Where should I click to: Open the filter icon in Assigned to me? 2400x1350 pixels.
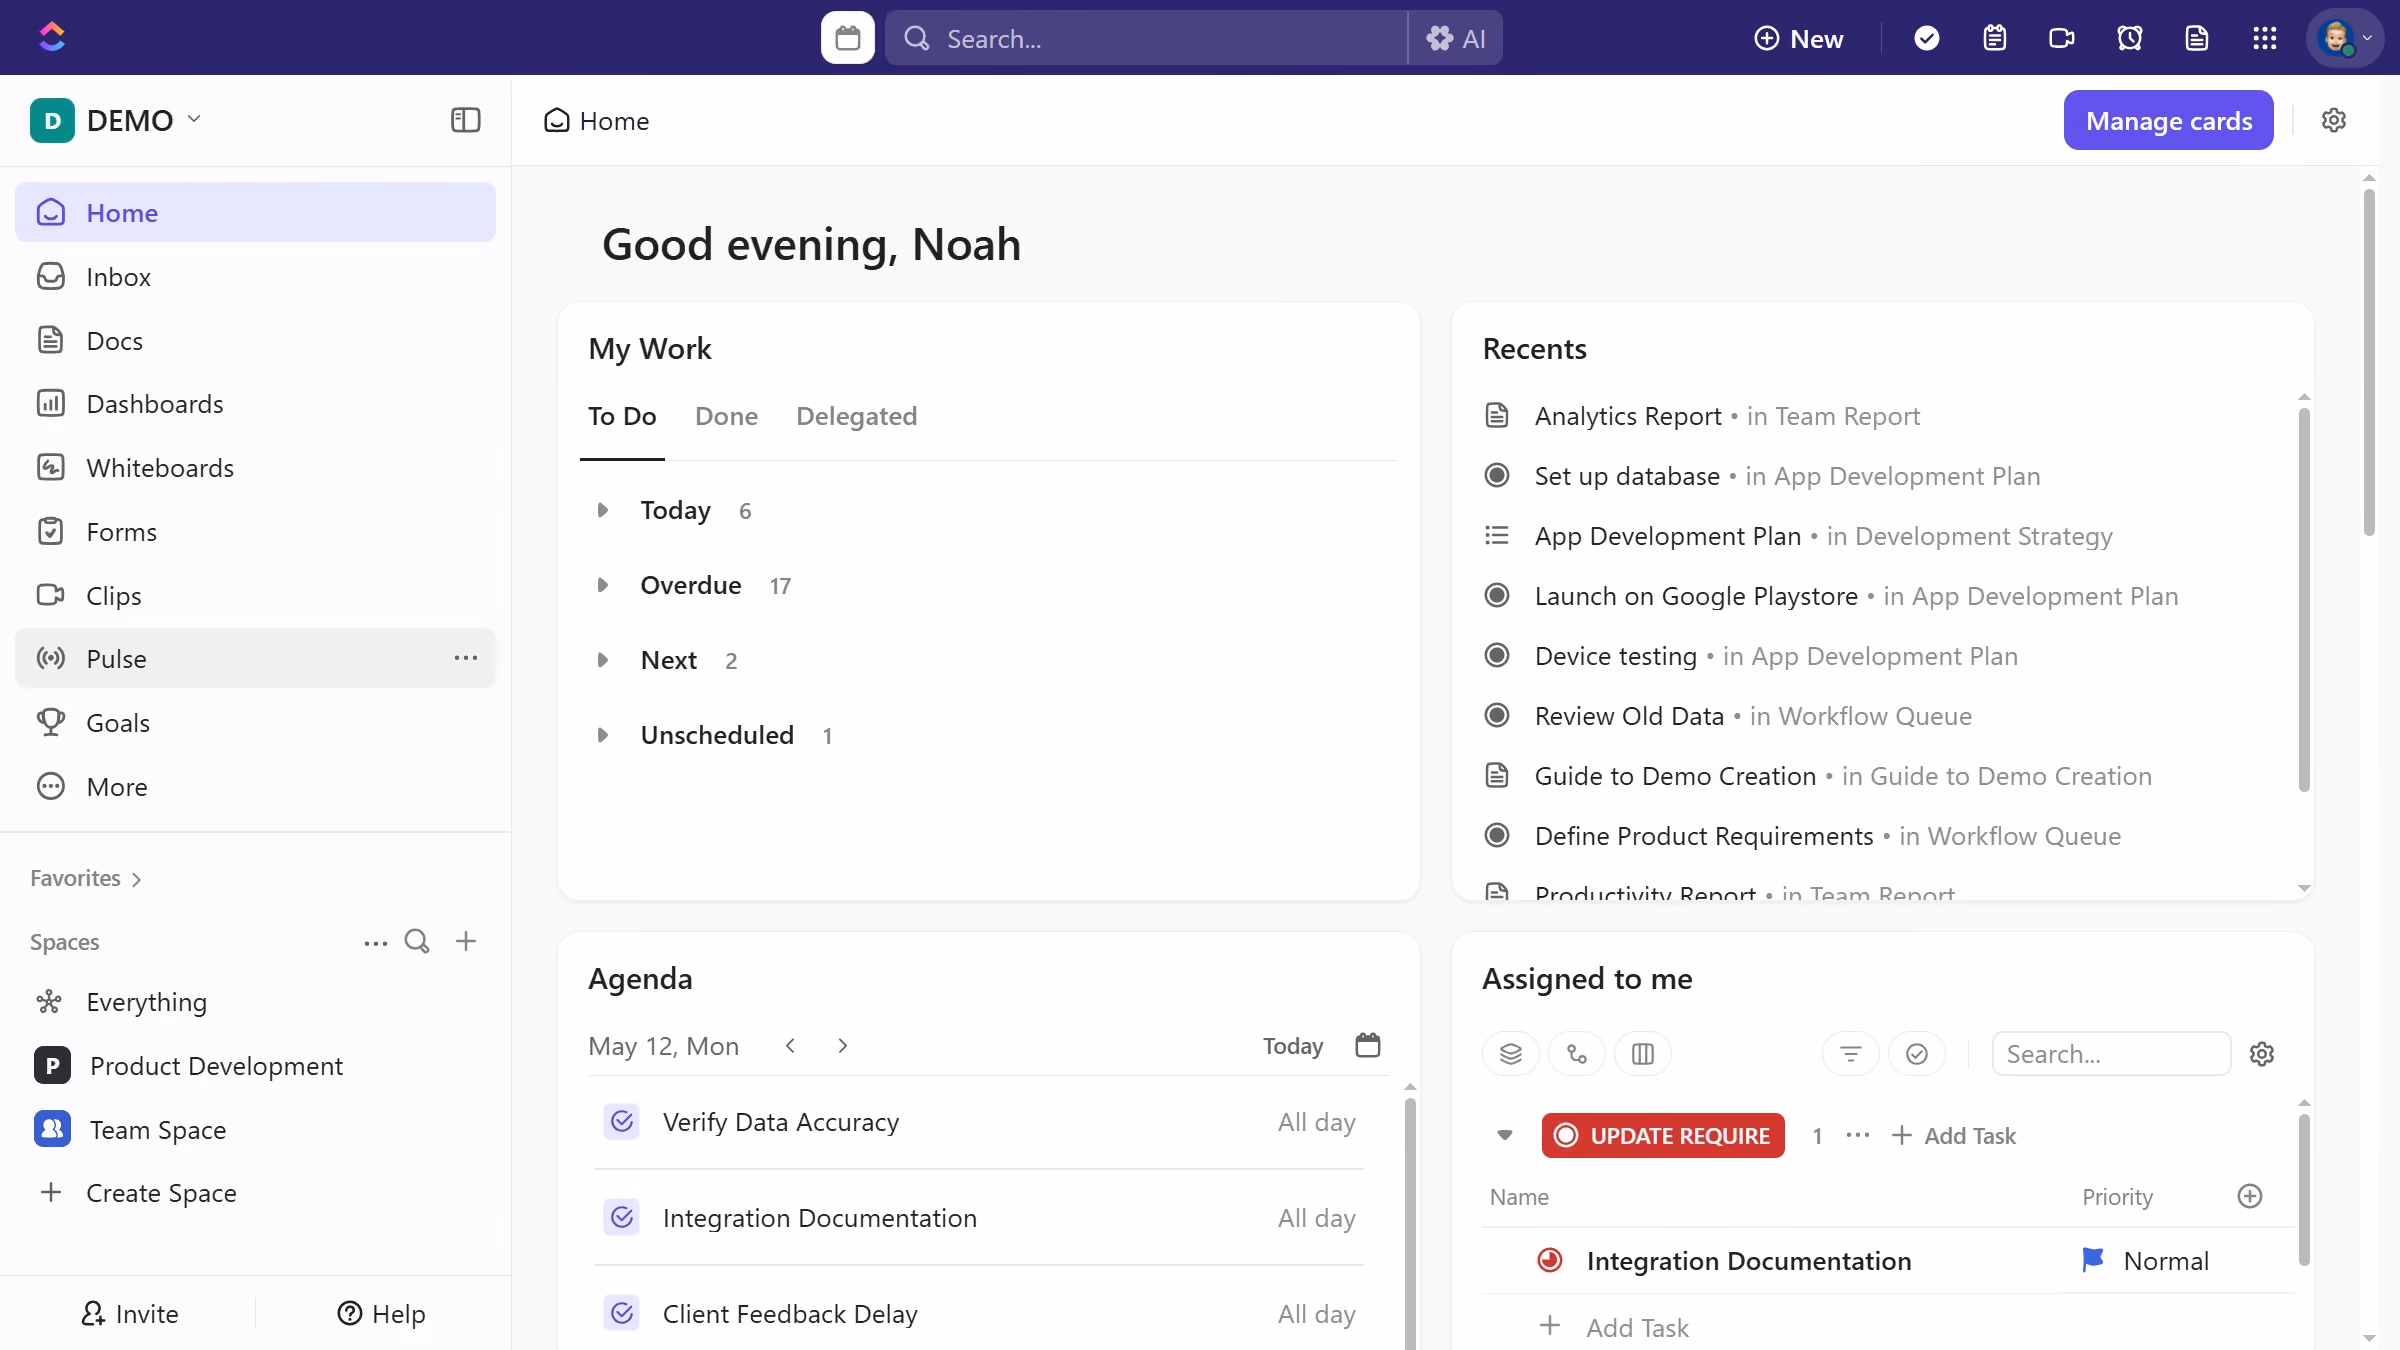point(1851,1054)
